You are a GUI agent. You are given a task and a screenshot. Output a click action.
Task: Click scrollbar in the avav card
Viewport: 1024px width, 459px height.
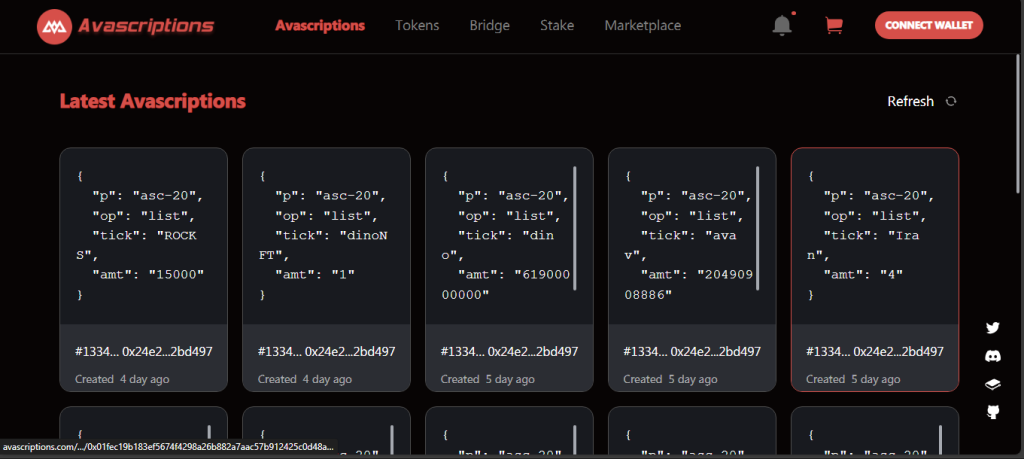click(758, 228)
